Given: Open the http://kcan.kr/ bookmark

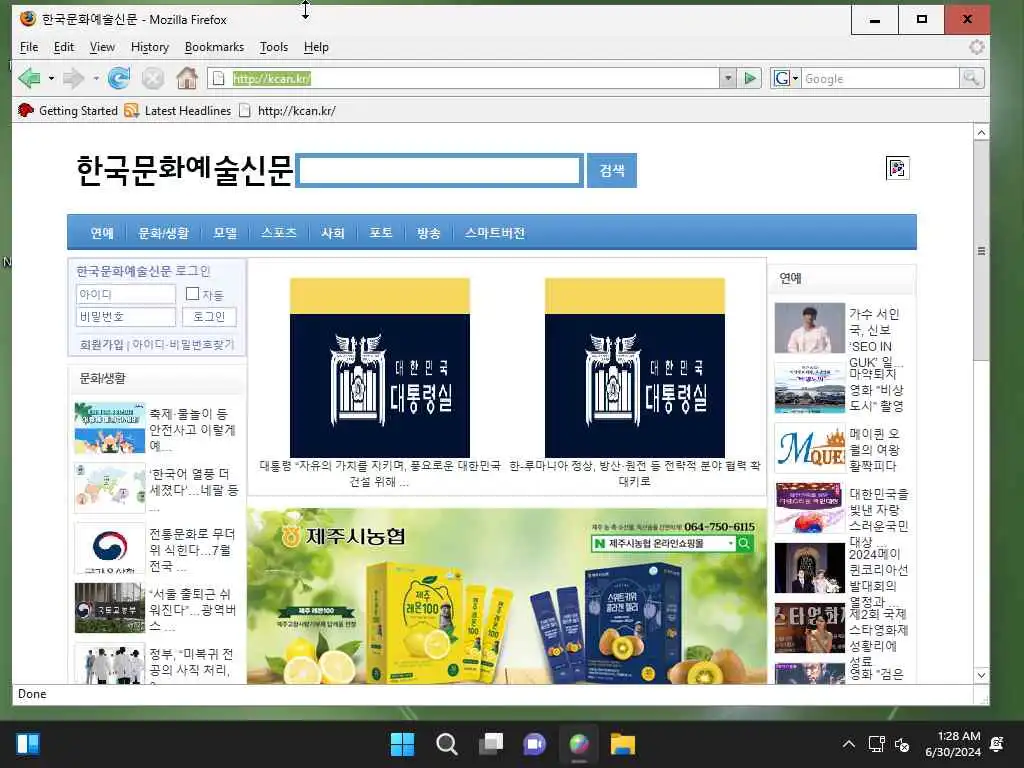Looking at the screenshot, I should (x=287, y=110).
